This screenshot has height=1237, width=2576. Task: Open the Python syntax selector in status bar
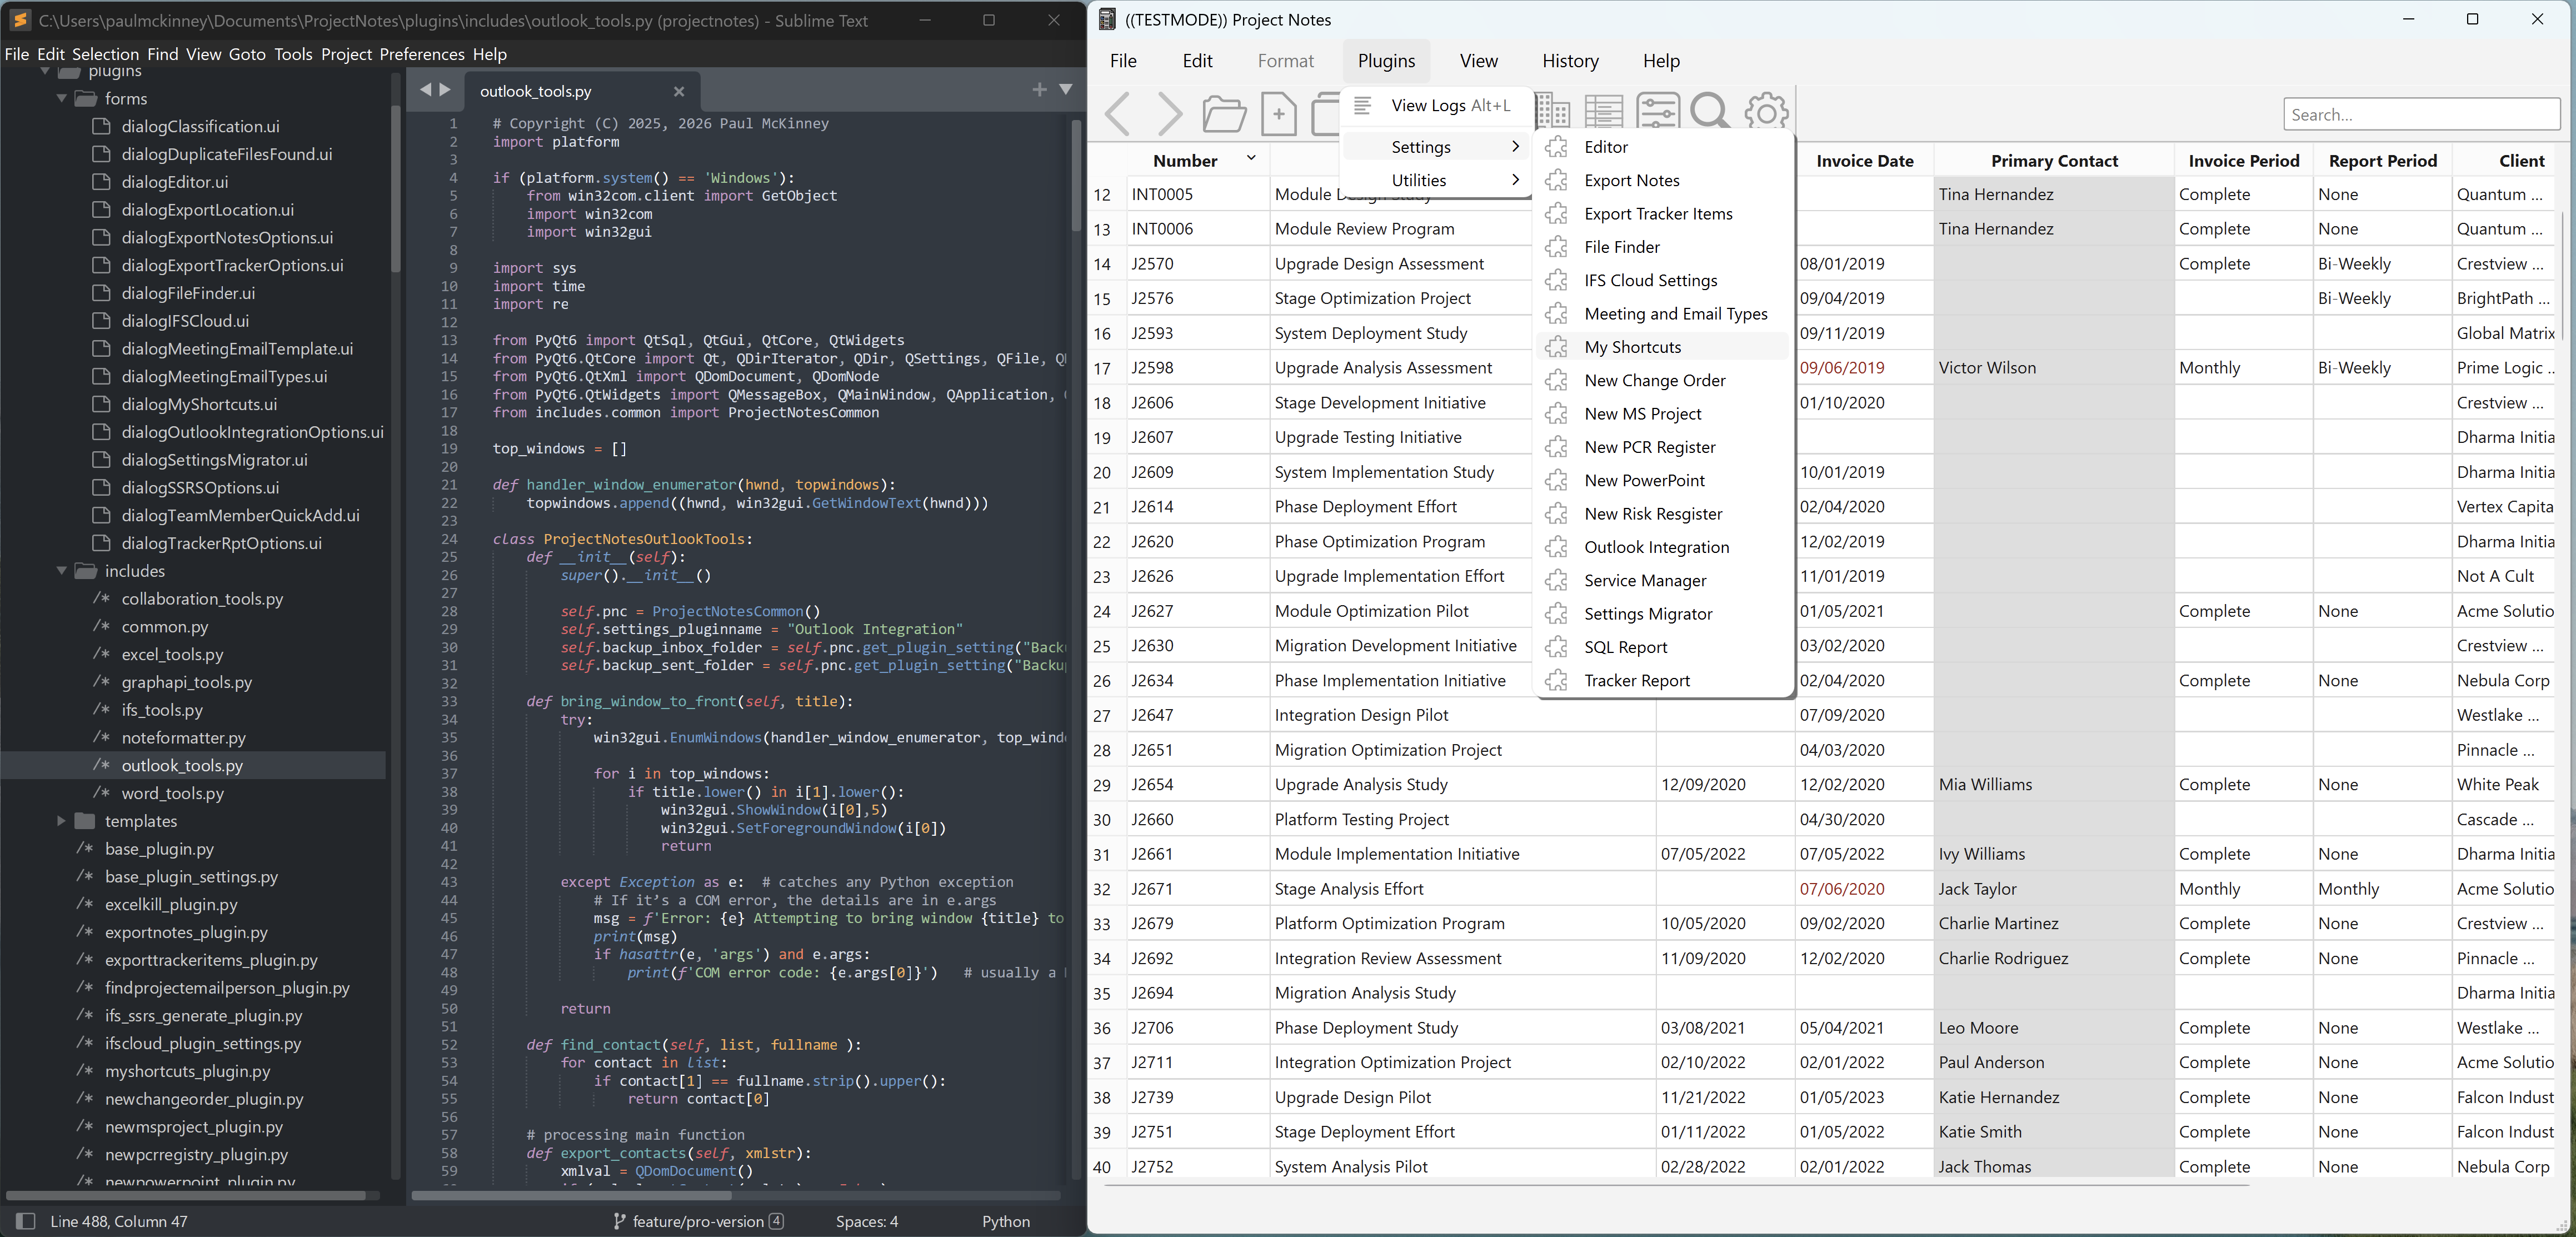[x=1006, y=1221]
